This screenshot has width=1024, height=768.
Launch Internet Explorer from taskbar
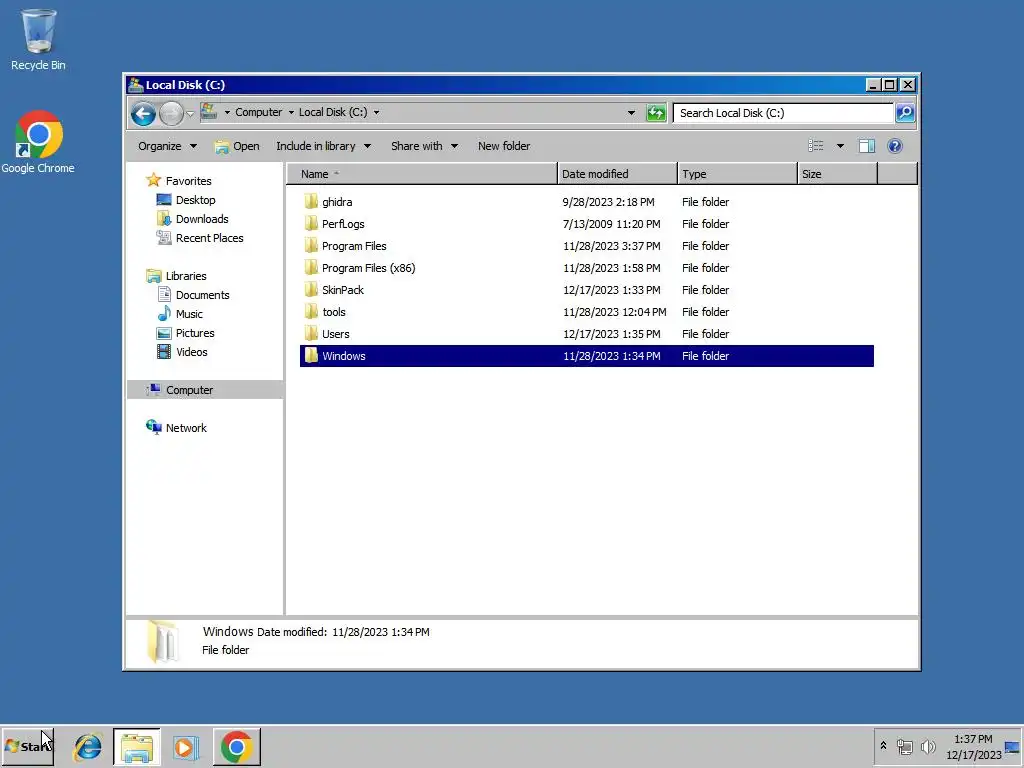(88, 746)
